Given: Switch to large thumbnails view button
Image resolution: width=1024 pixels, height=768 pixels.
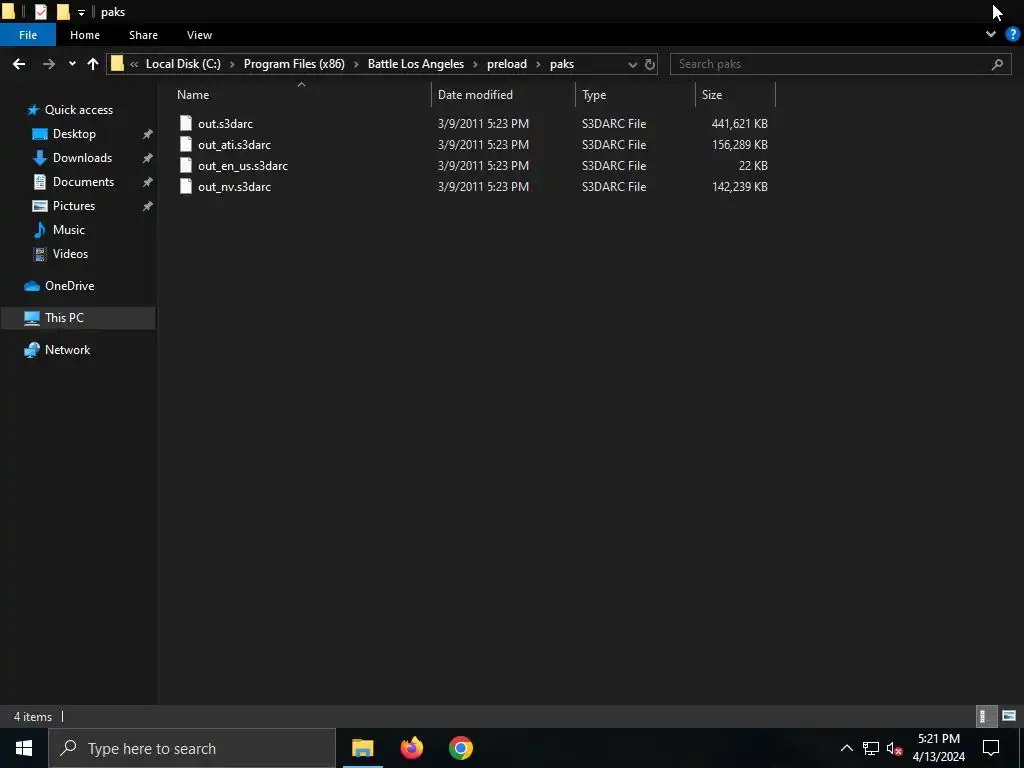Looking at the screenshot, I should pos(1008,716).
